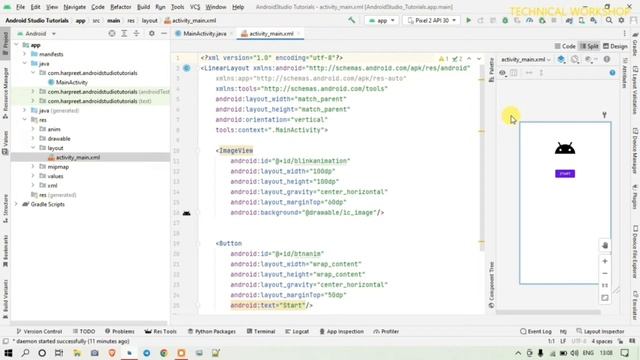This screenshot has width=640, height=360.
Task: Click Collapse All in Project panel
Action: click(136, 33)
